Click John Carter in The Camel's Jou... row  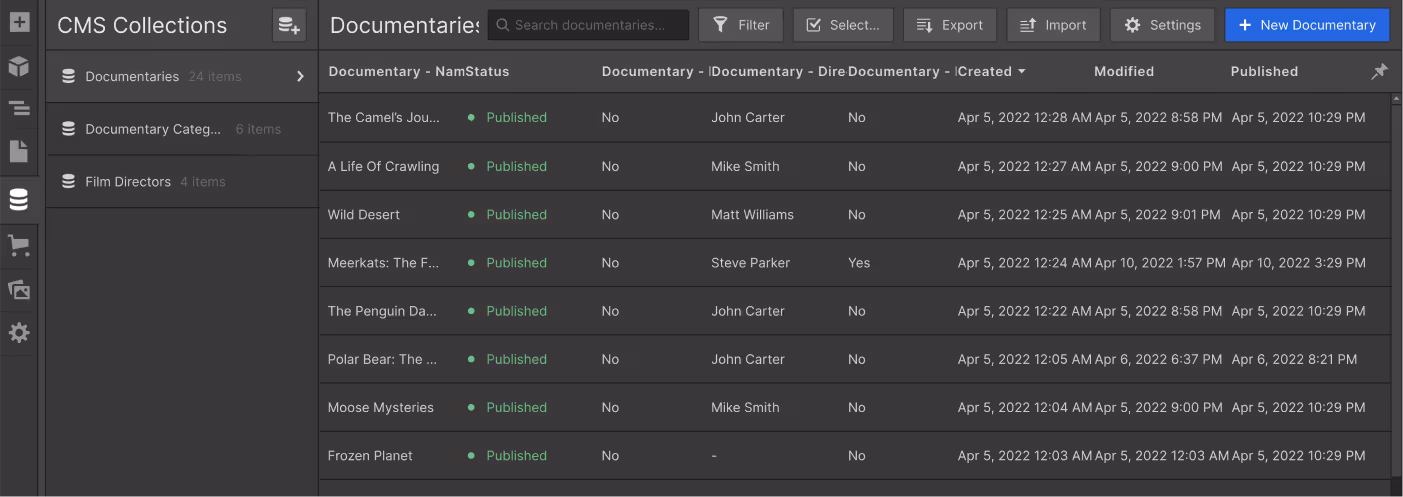[x=748, y=118]
